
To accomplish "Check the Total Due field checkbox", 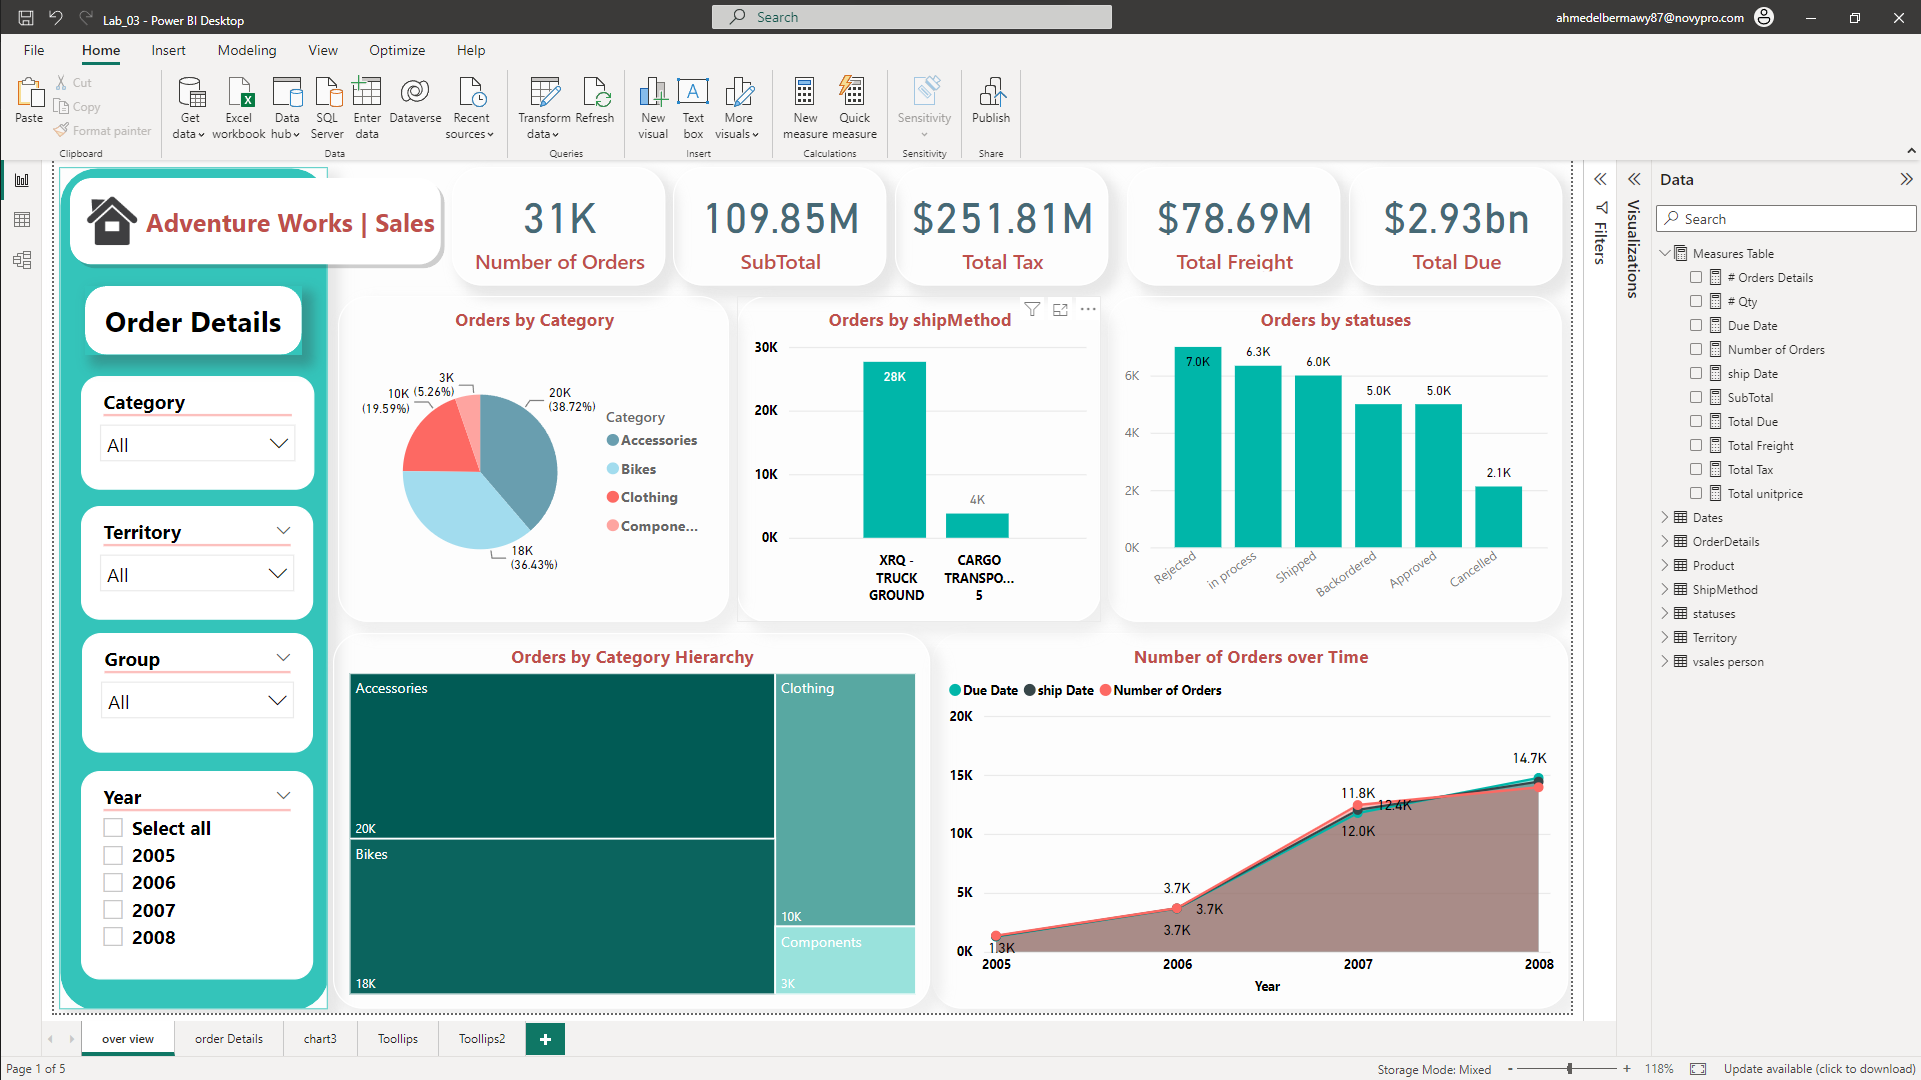I will (1696, 422).
